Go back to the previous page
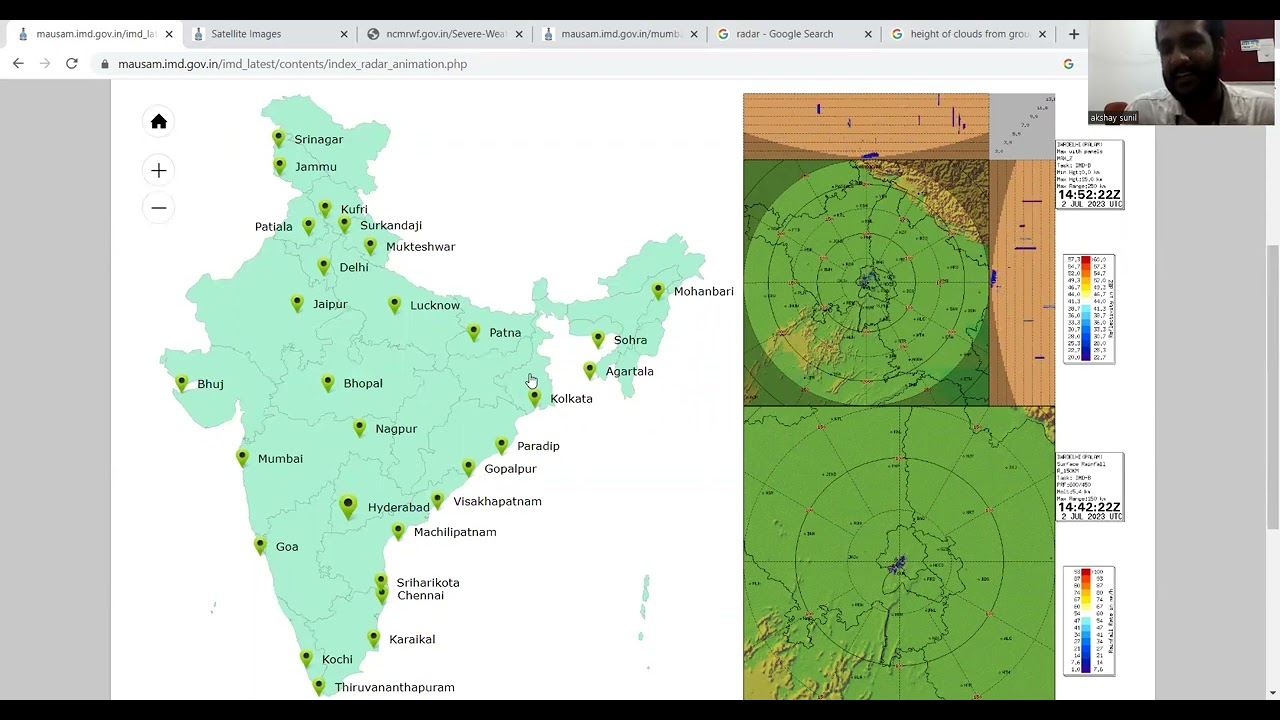 click(x=18, y=64)
